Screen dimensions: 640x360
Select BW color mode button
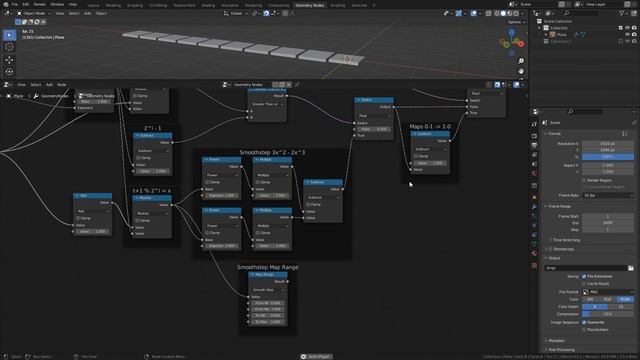590,299
